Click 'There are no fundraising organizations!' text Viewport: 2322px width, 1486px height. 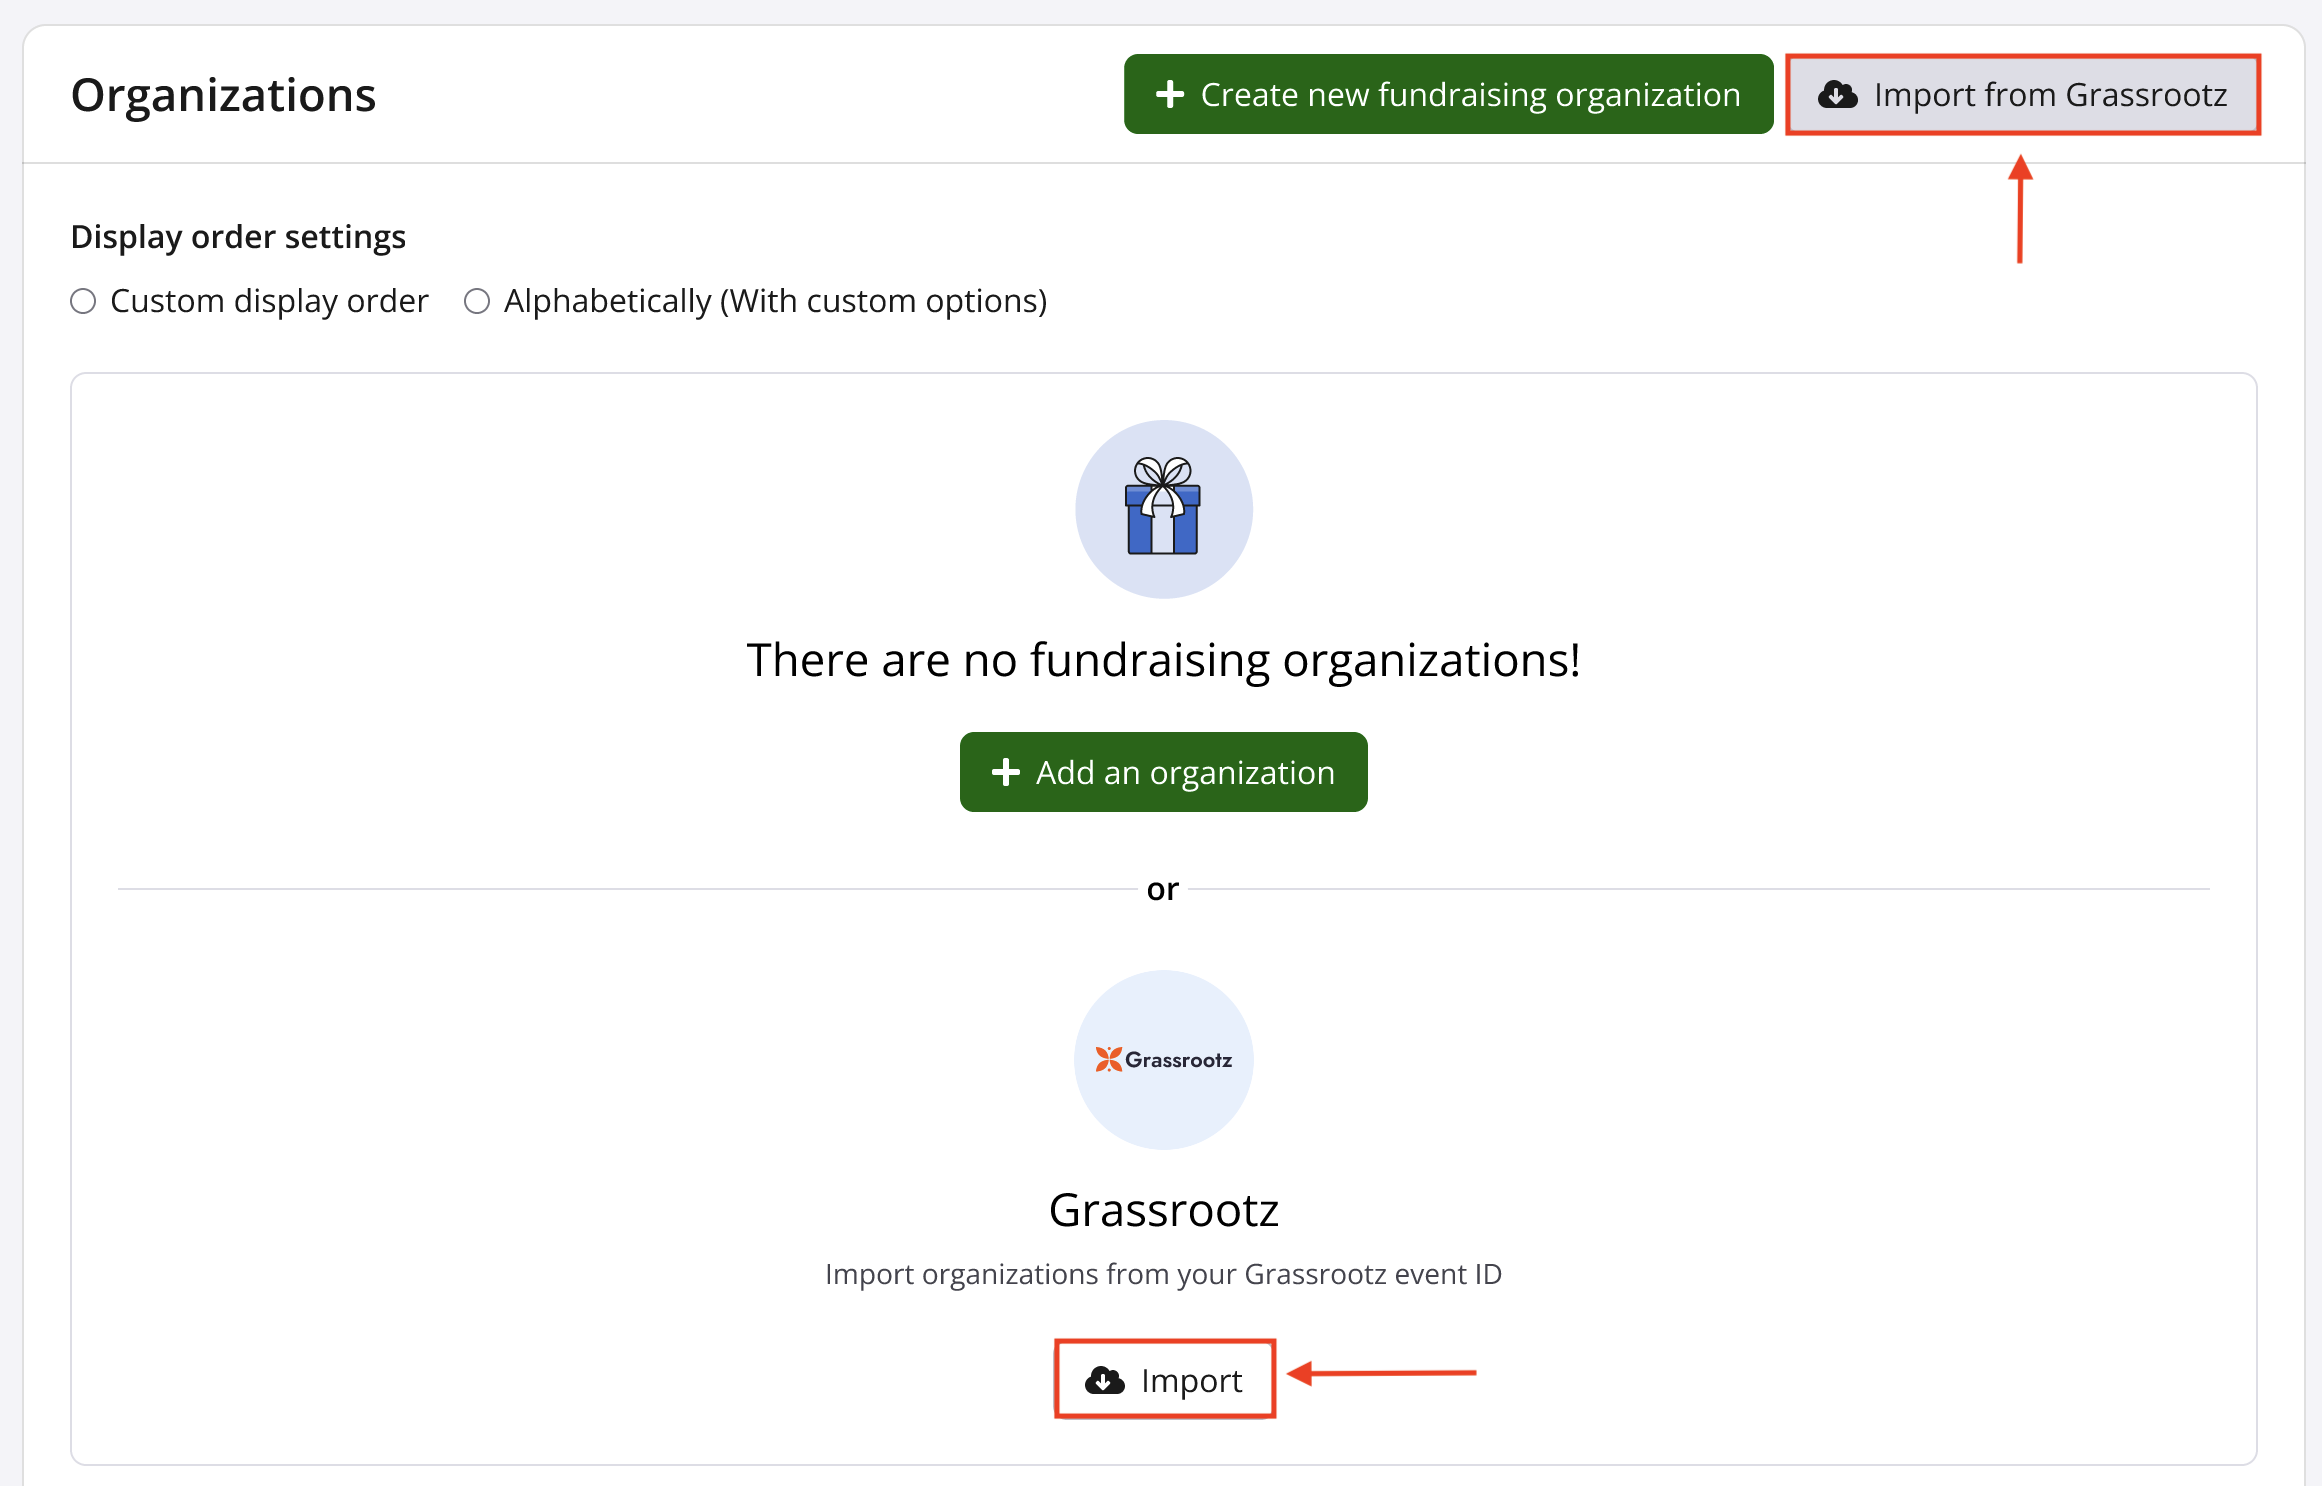(x=1163, y=660)
